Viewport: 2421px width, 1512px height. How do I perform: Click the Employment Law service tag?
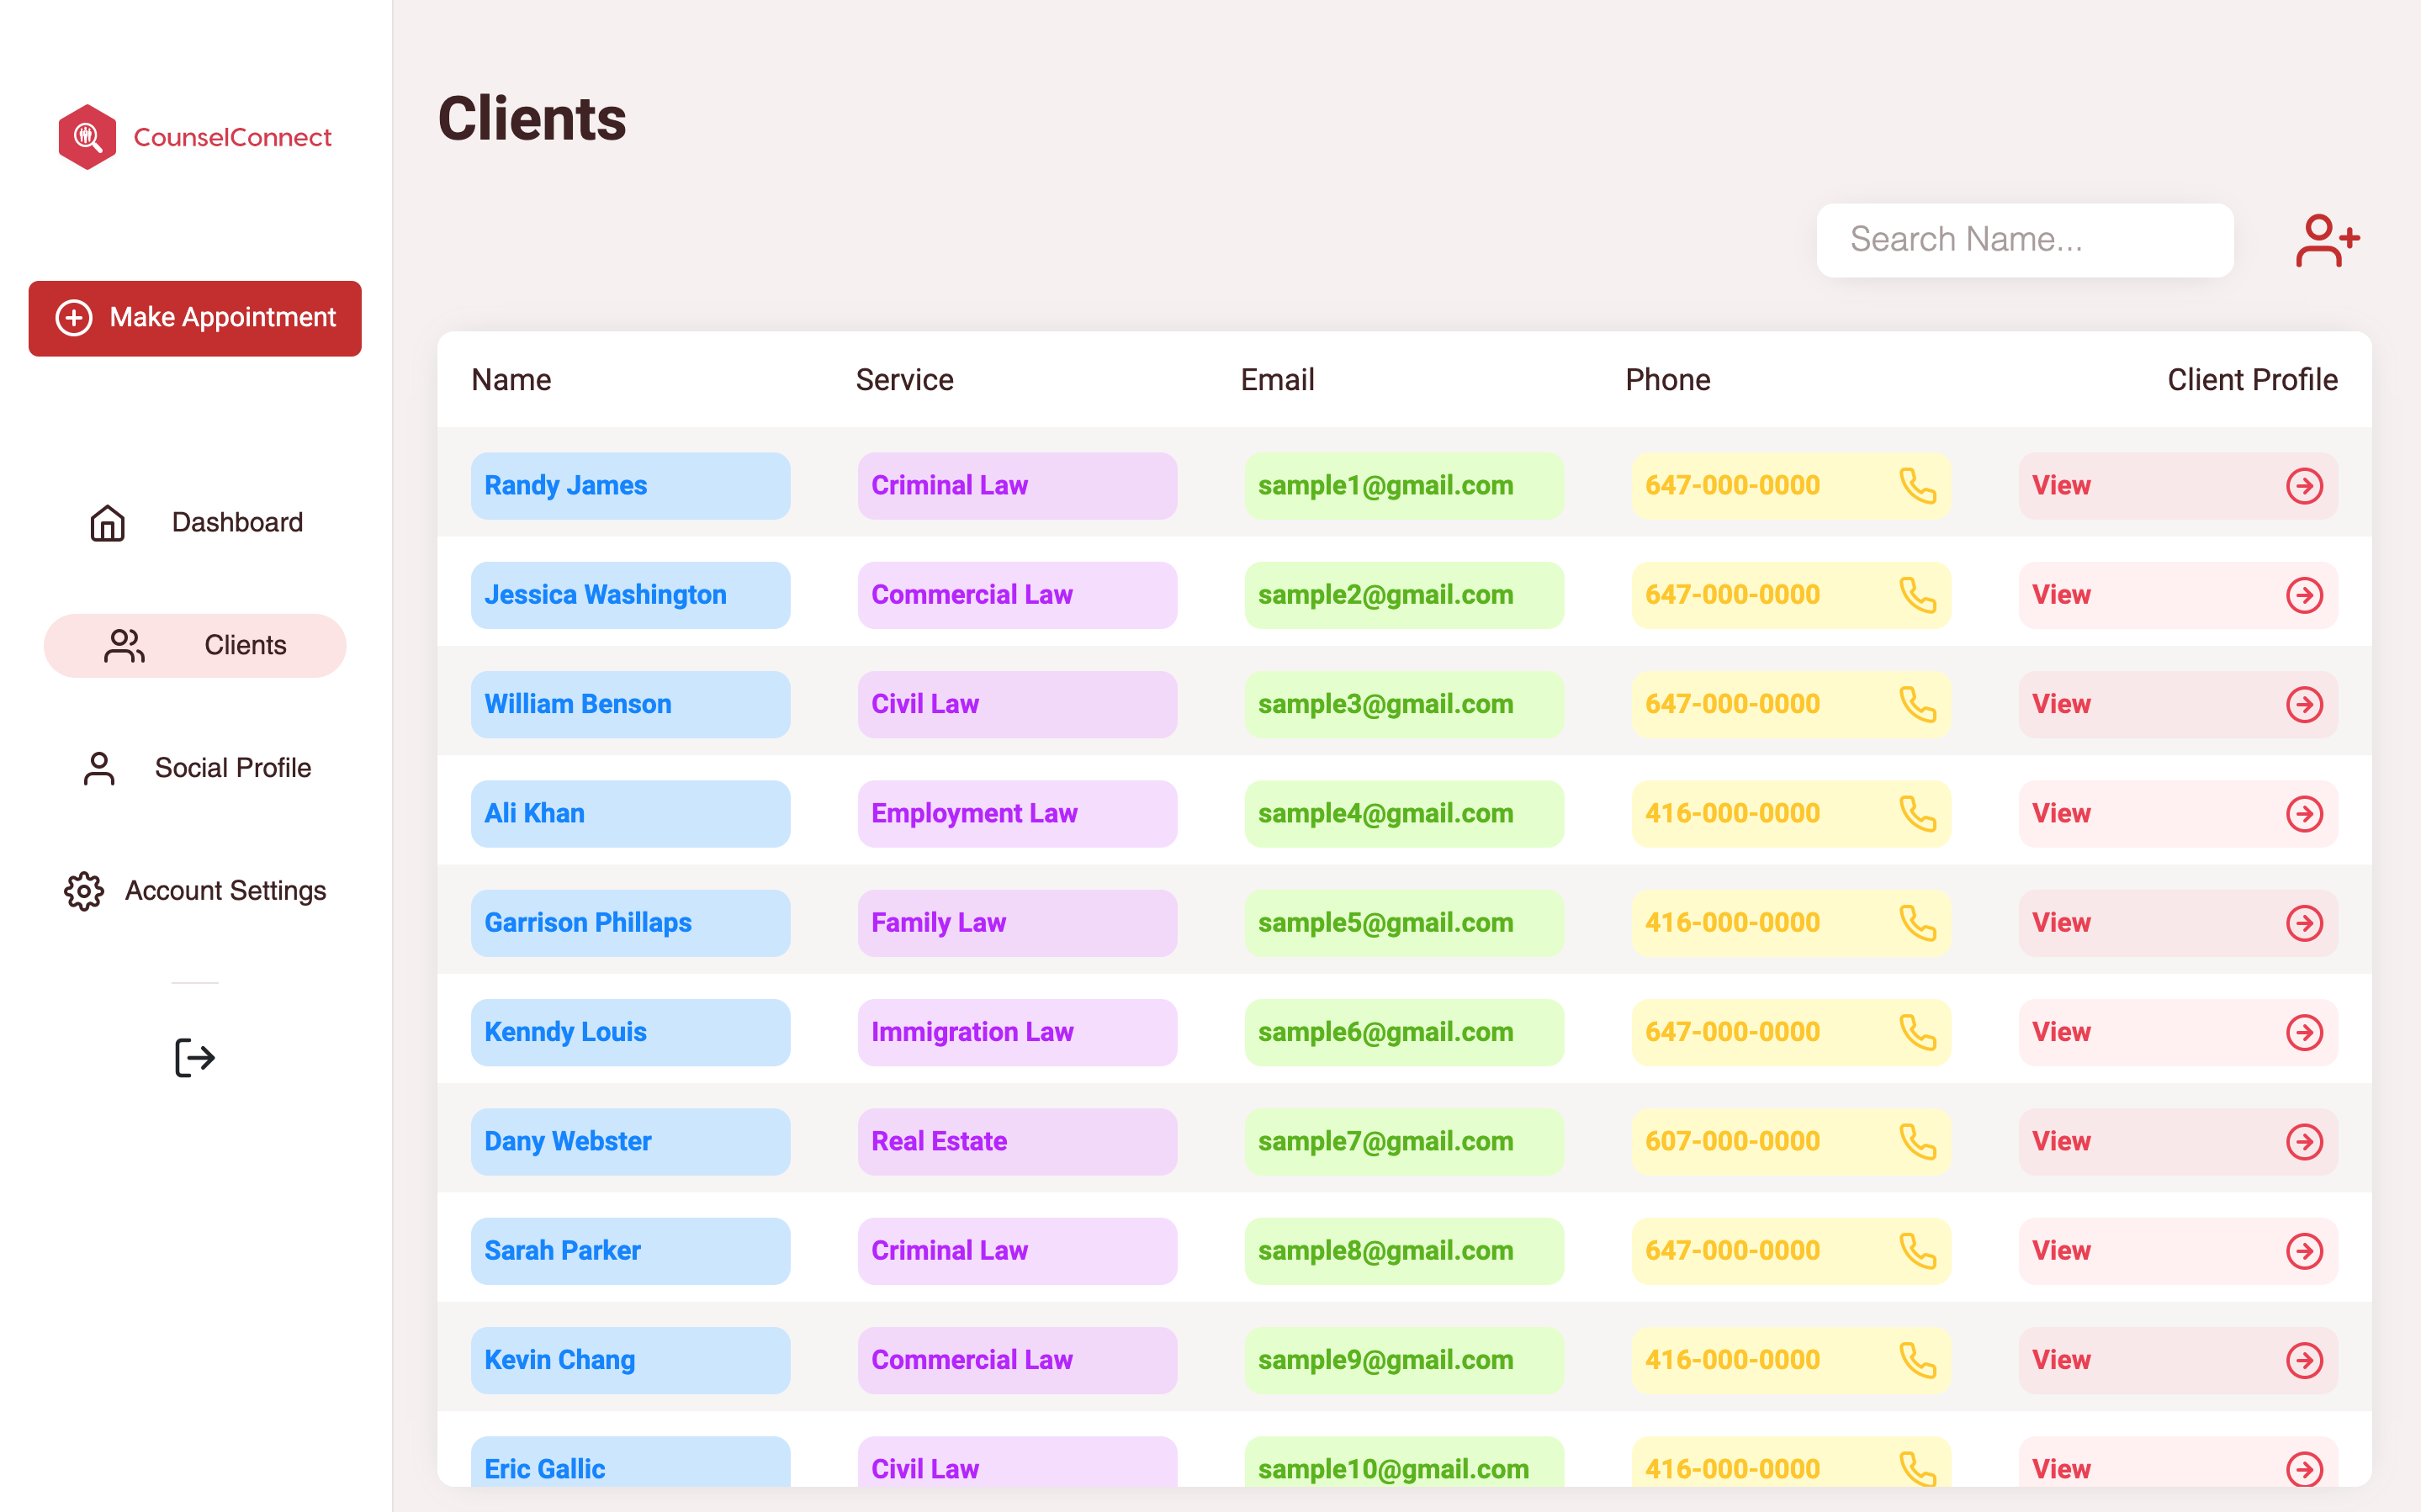pos(1017,814)
